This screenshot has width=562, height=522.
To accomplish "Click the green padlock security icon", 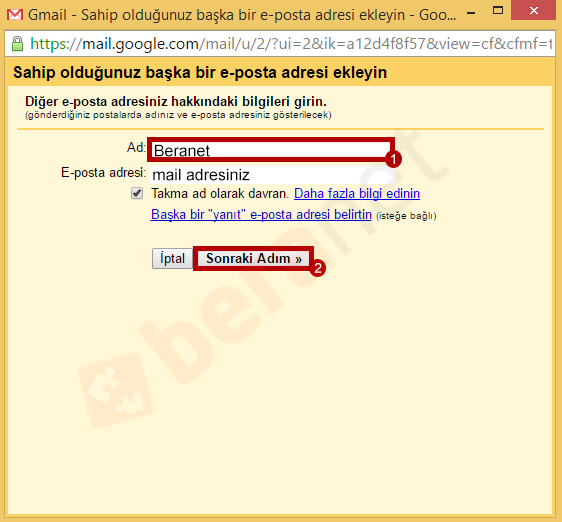I will point(17,44).
